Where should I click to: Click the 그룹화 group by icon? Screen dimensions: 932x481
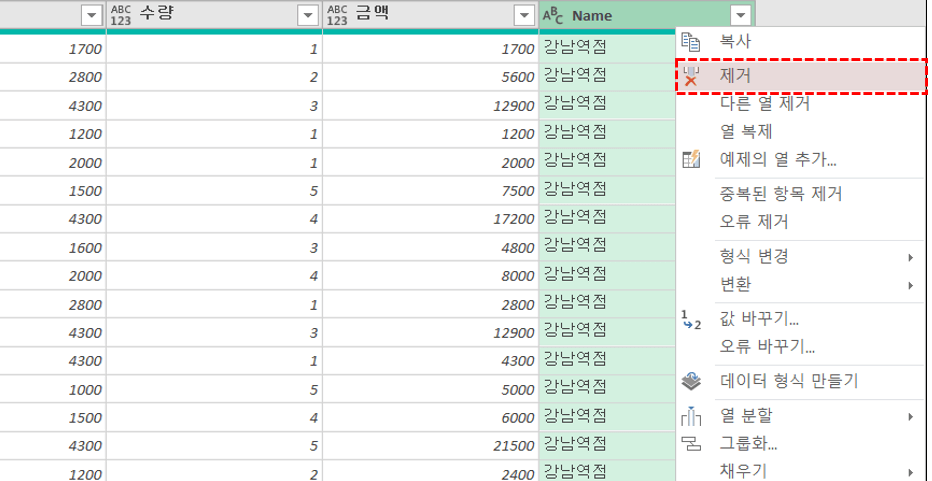[x=690, y=443]
